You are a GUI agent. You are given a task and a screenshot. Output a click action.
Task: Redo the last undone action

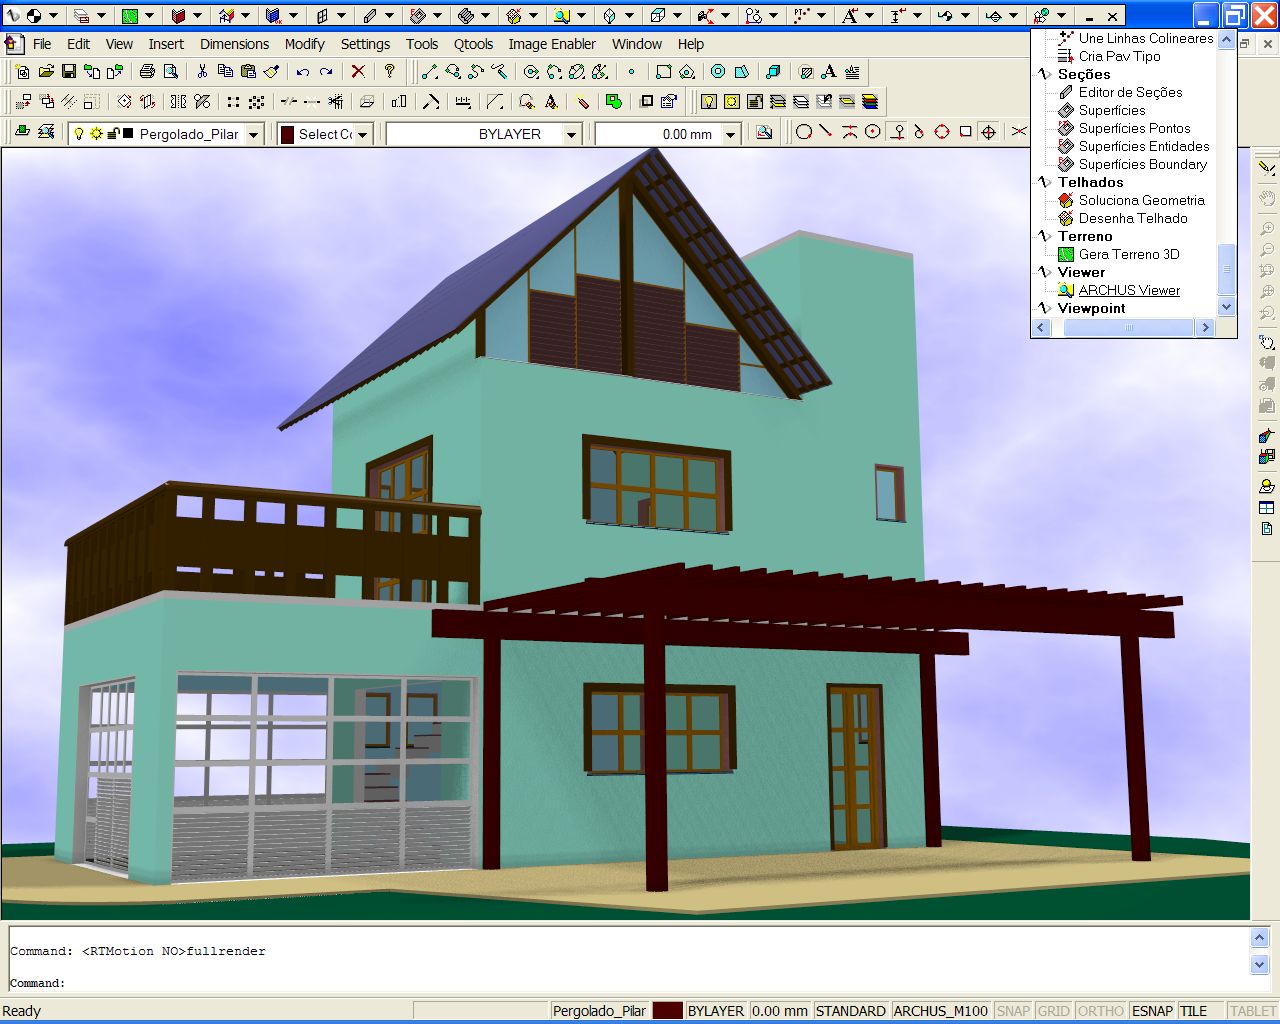tap(326, 72)
